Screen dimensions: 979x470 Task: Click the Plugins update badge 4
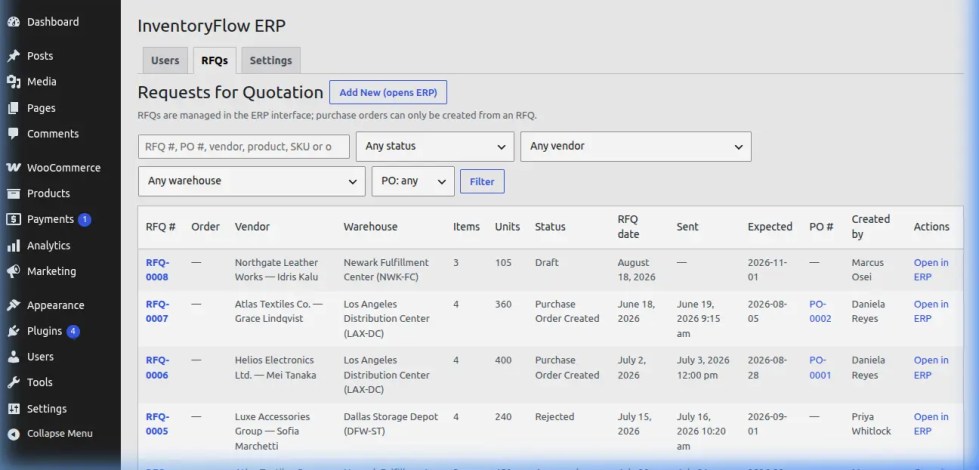[x=73, y=331]
